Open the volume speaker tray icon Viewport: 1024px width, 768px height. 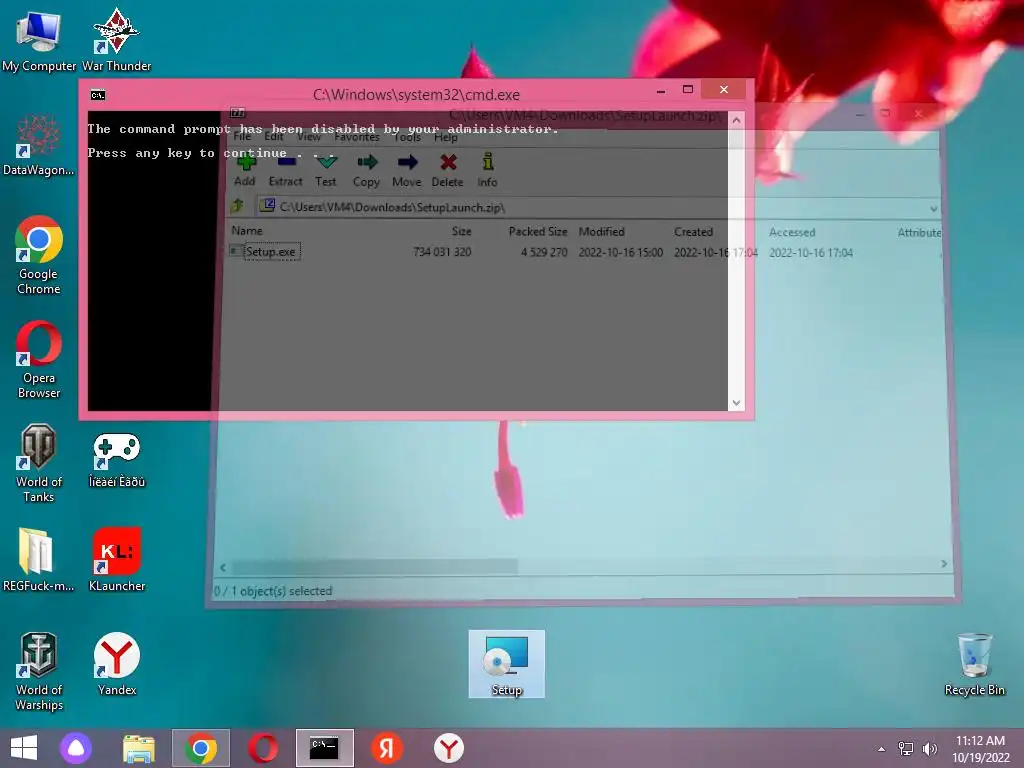point(930,749)
